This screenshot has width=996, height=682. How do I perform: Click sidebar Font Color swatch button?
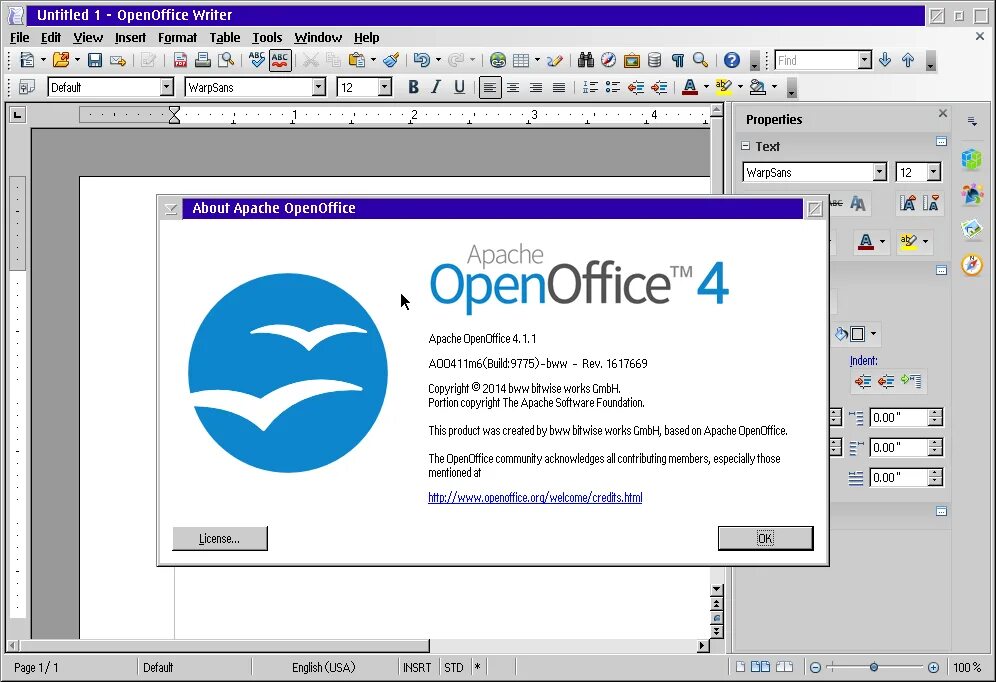(x=866, y=241)
